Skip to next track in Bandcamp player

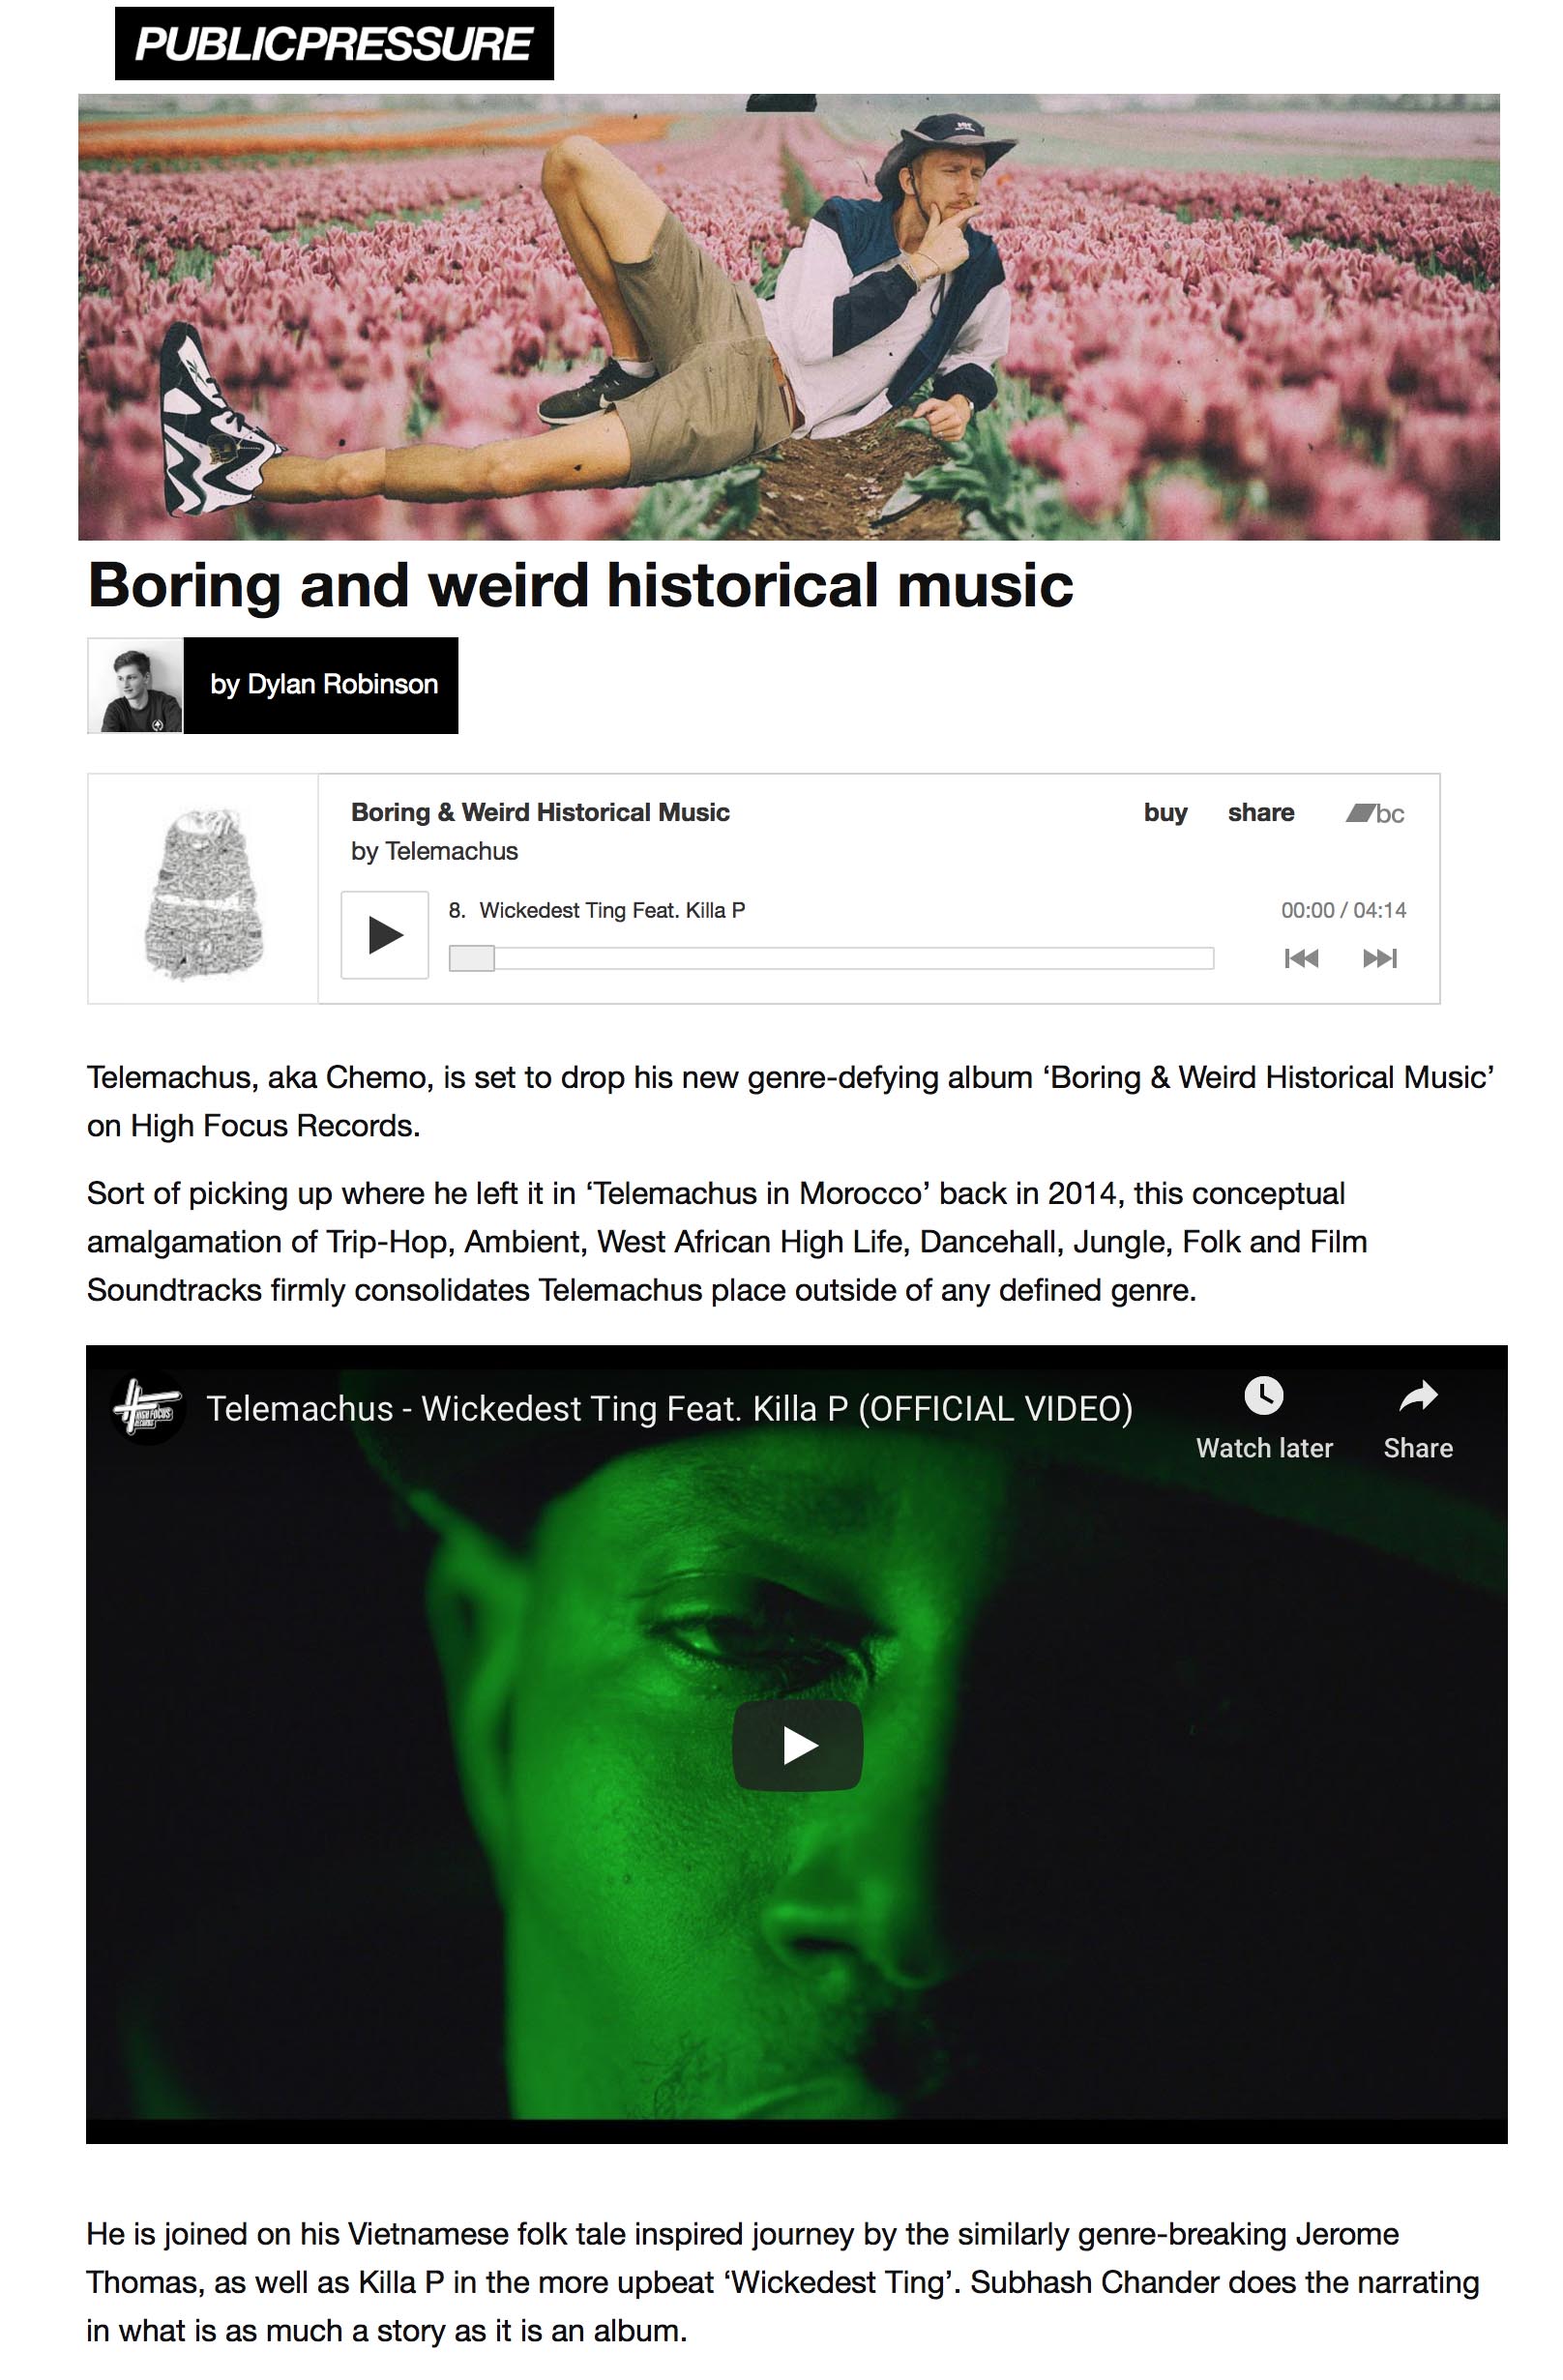coord(1379,958)
